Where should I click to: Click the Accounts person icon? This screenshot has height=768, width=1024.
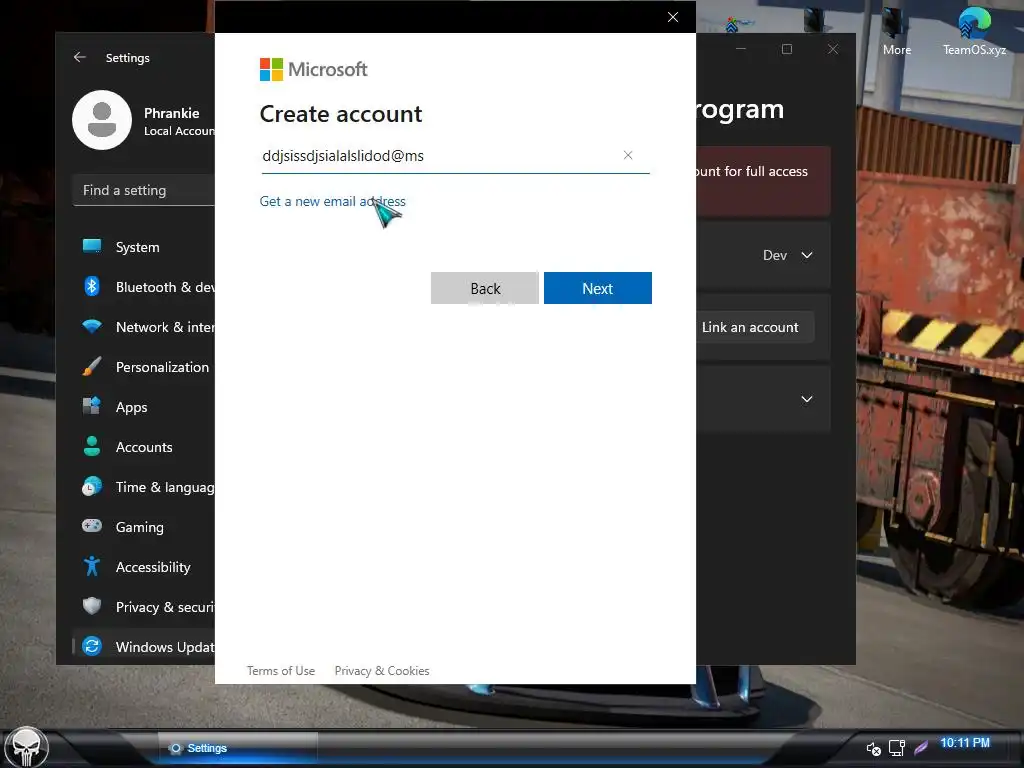click(x=92, y=446)
